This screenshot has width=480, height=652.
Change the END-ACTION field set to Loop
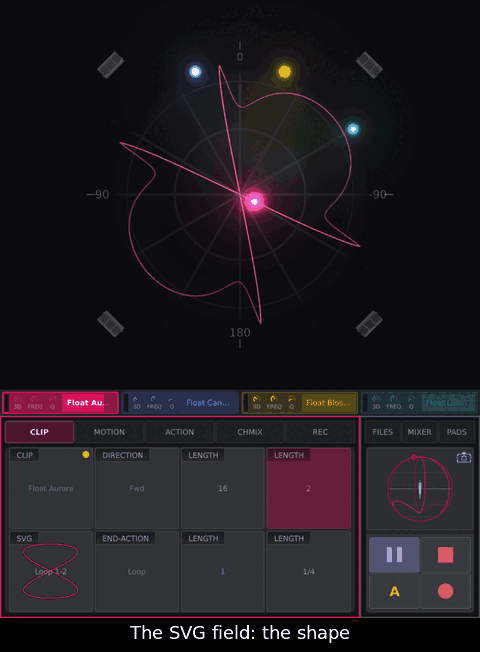[x=137, y=571]
